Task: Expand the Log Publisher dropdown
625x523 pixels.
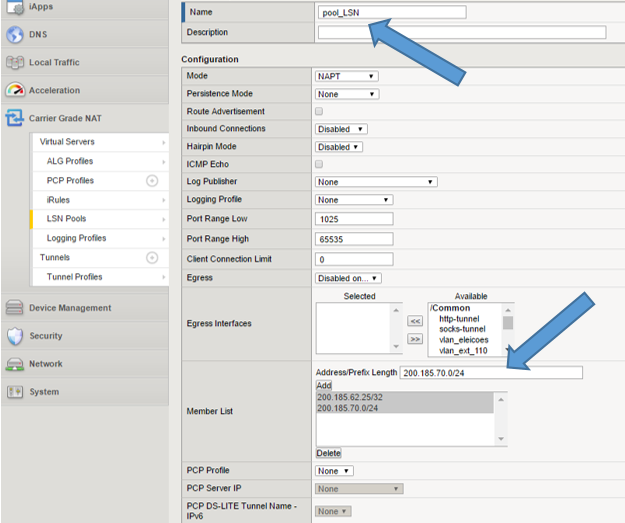Action: tap(376, 182)
